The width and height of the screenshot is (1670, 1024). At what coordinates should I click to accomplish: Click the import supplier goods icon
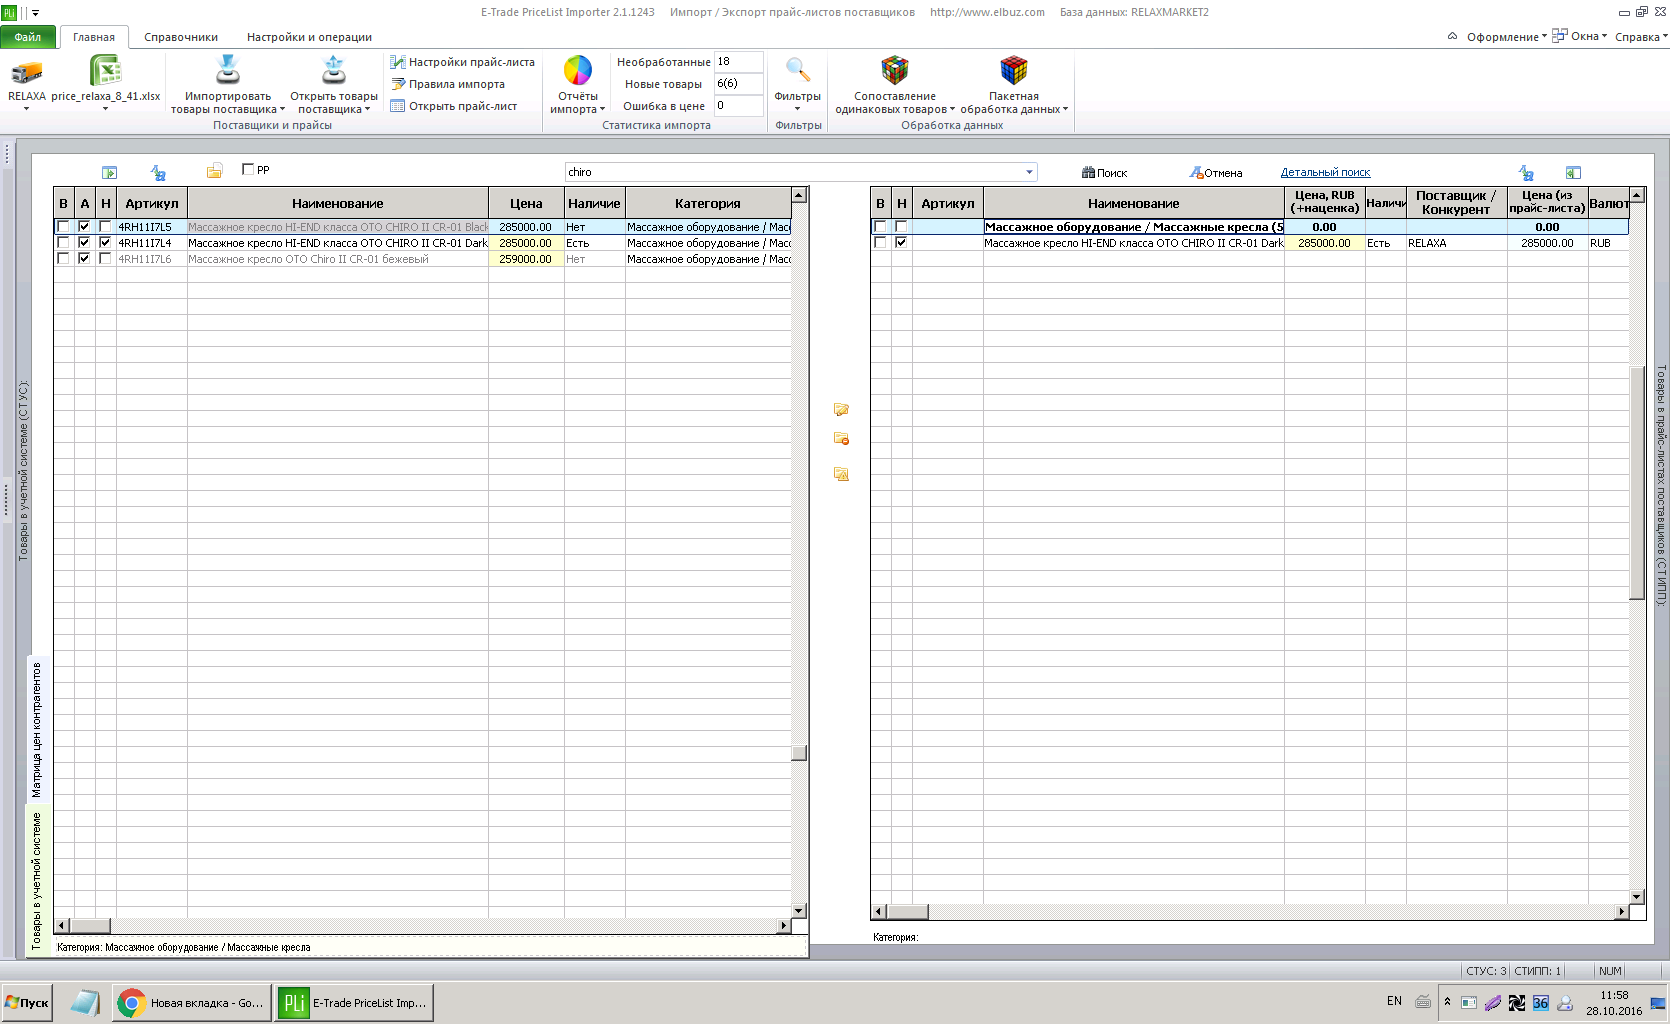(x=228, y=70)
